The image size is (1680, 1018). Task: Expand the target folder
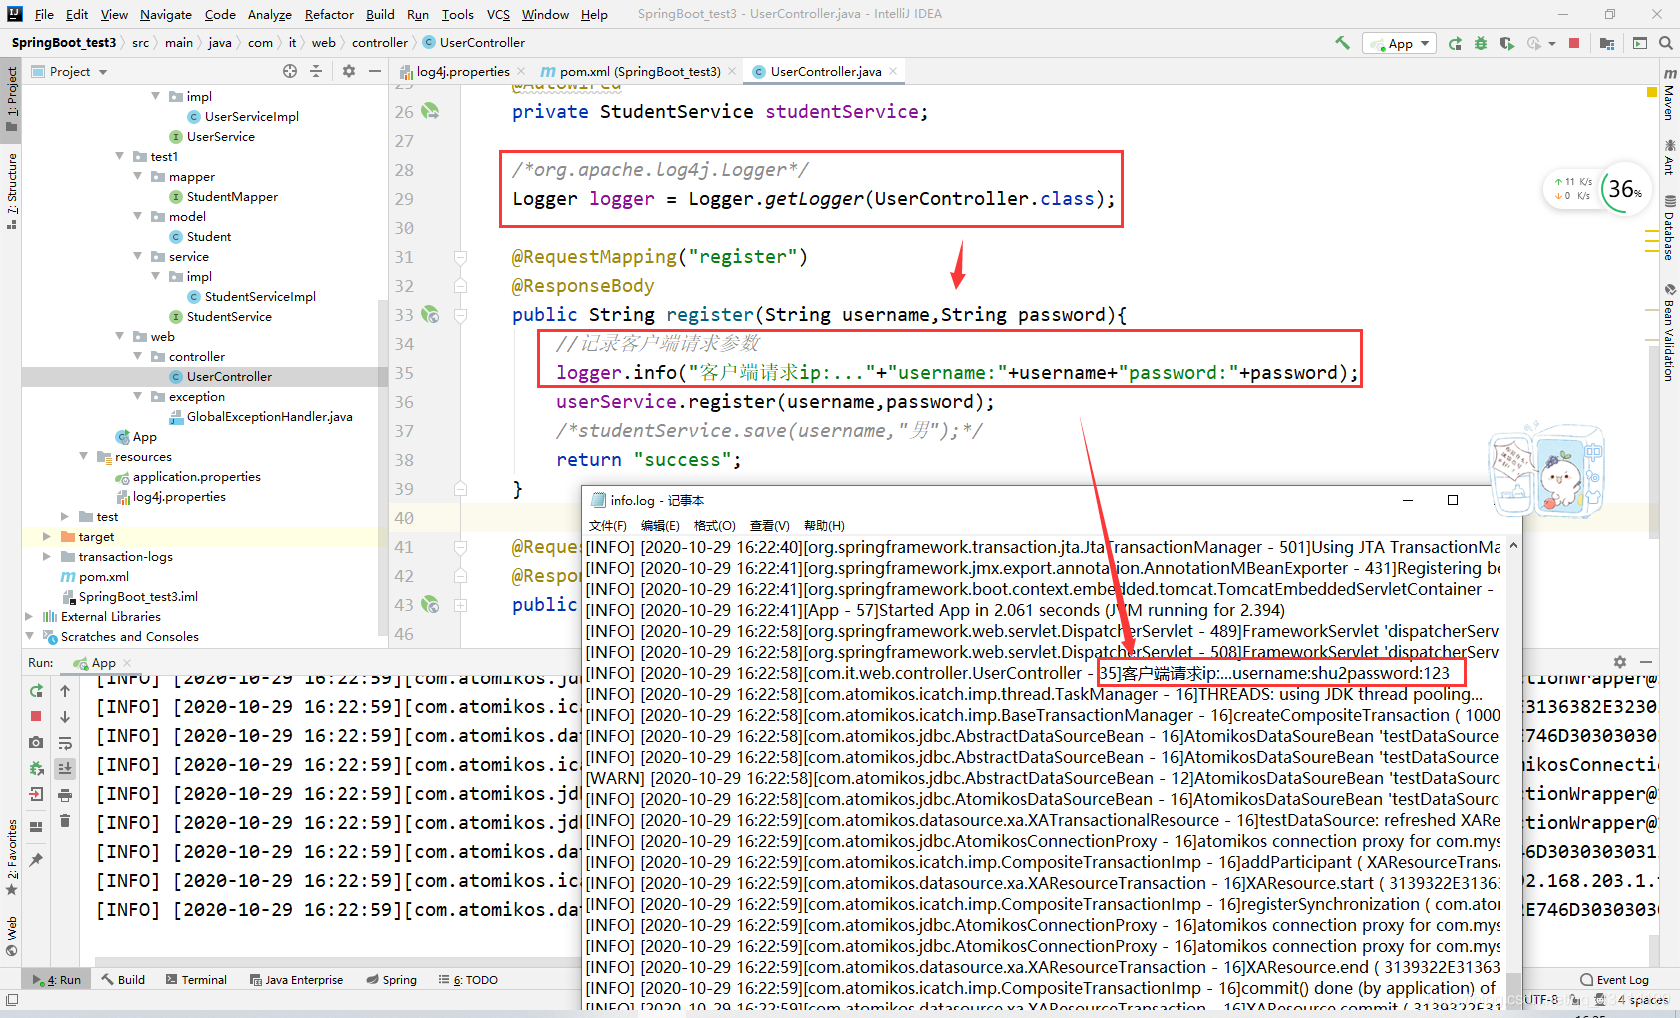click(47, 536)
